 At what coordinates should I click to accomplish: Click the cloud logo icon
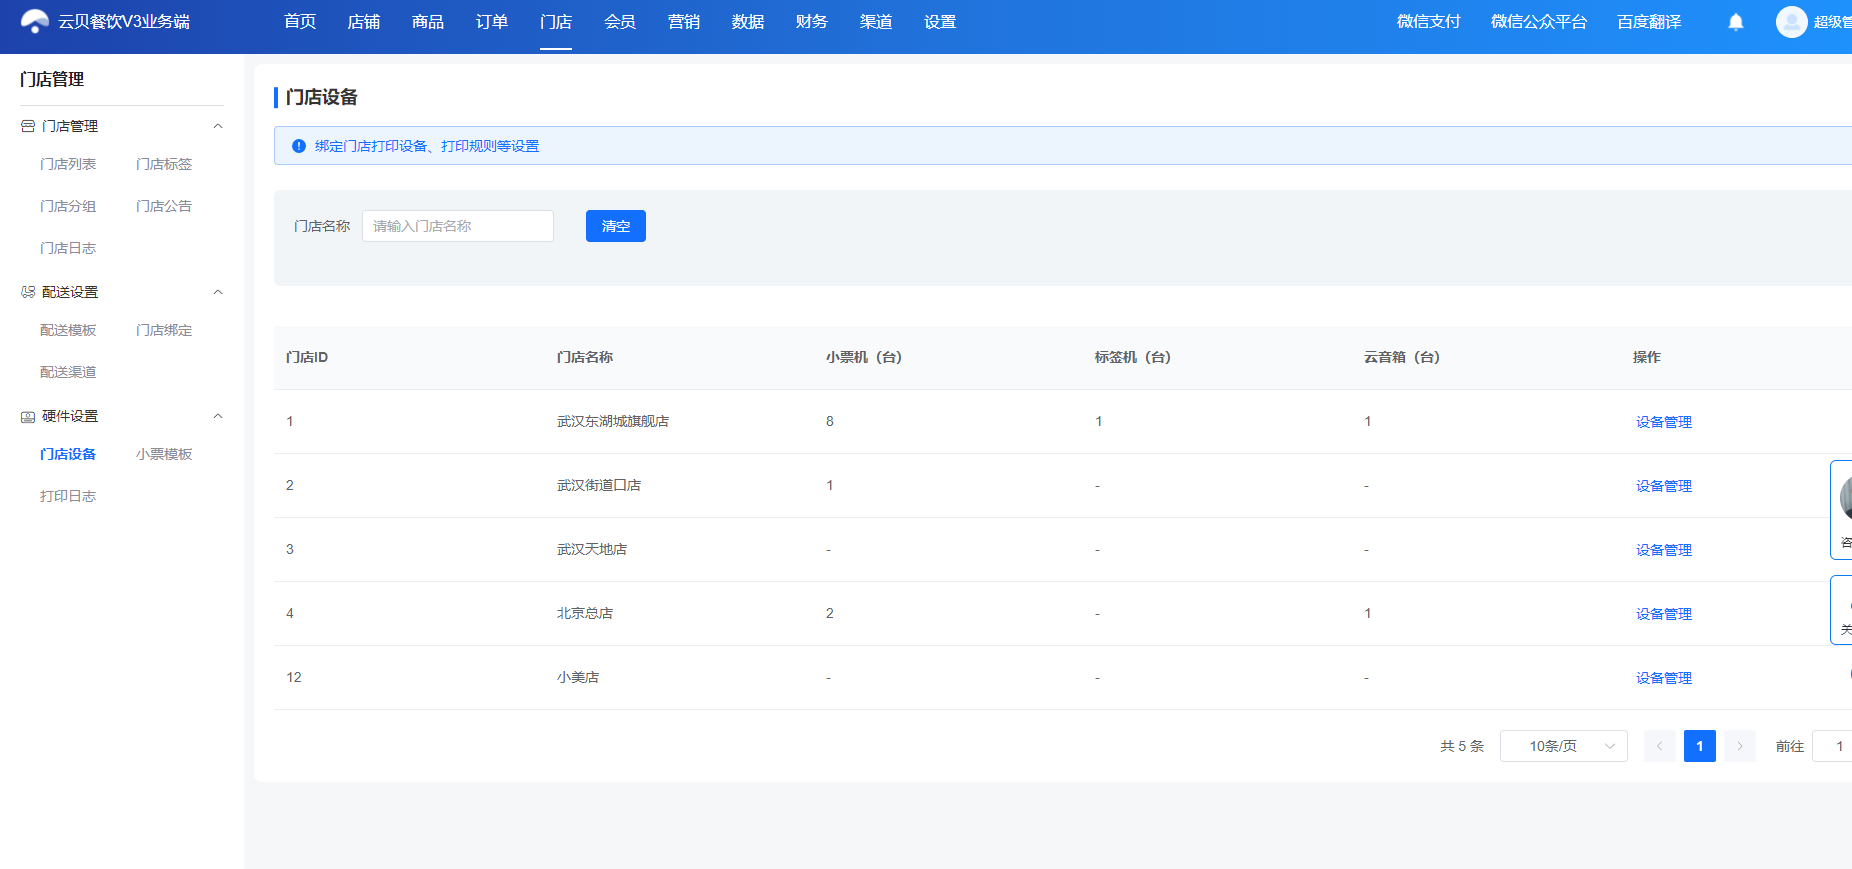coord(35,21)
